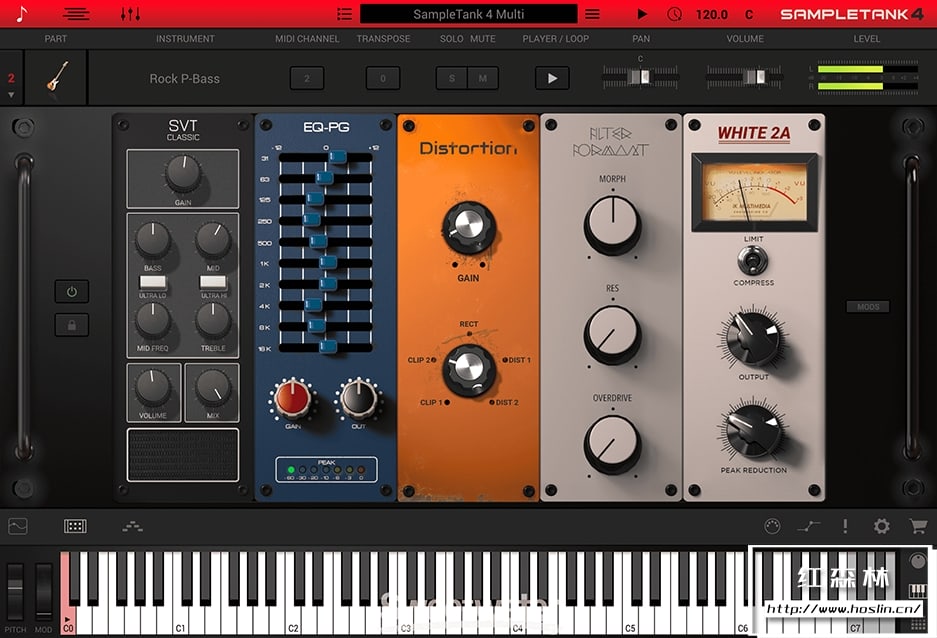This screenshot has height=638, width=937.
Task: Click the SVT Volume knob
Action: pyautogui.click(x=153, y=388)
